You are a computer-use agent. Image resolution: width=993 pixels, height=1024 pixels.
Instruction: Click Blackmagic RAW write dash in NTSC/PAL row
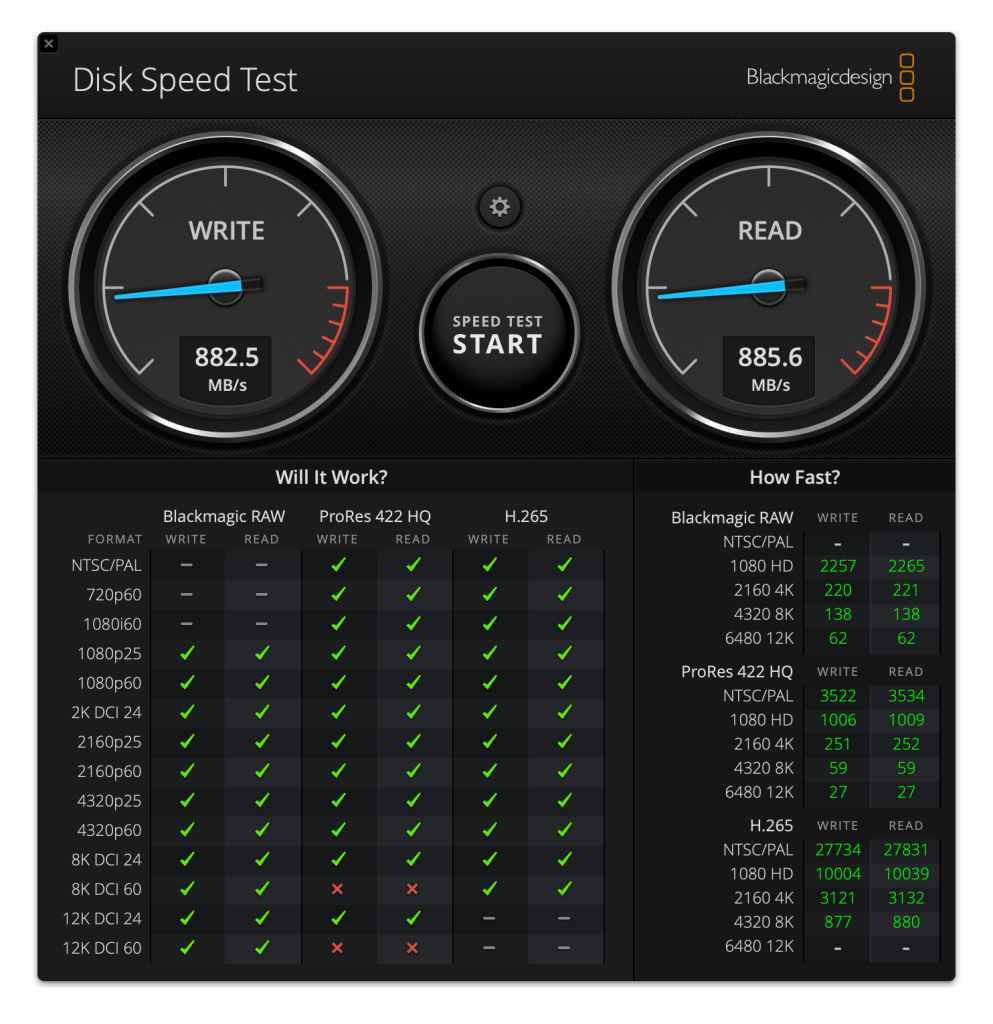point(187,565)
